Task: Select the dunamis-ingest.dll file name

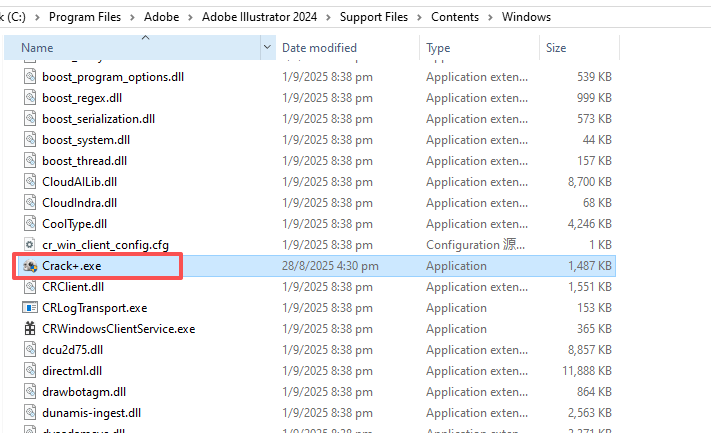Action: click(x=91, y=413)
